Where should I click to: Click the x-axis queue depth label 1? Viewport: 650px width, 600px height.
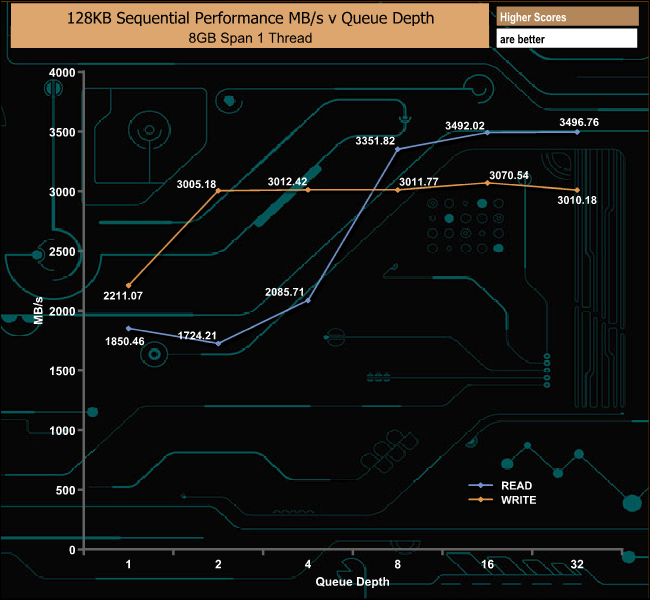129,564
